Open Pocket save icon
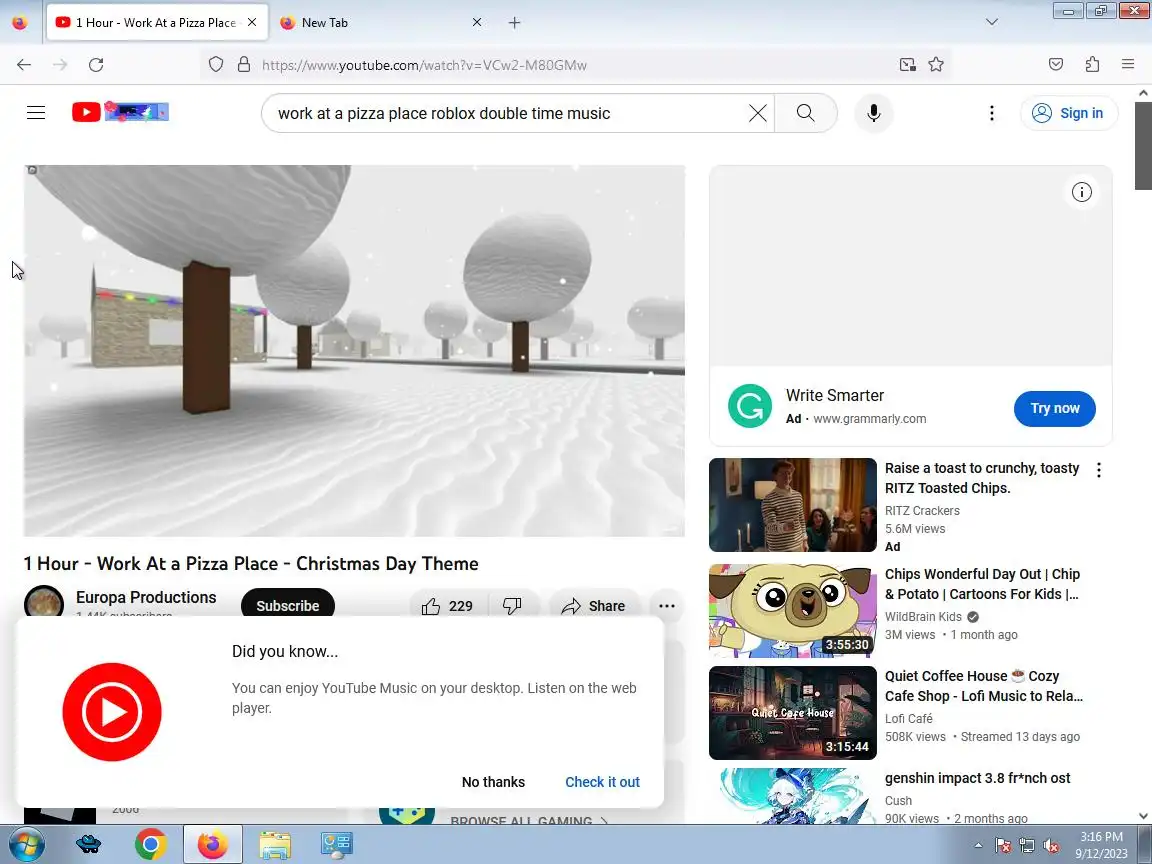Image resolution: width=1152 pixels, height=864 pixels. [1056, 65]
